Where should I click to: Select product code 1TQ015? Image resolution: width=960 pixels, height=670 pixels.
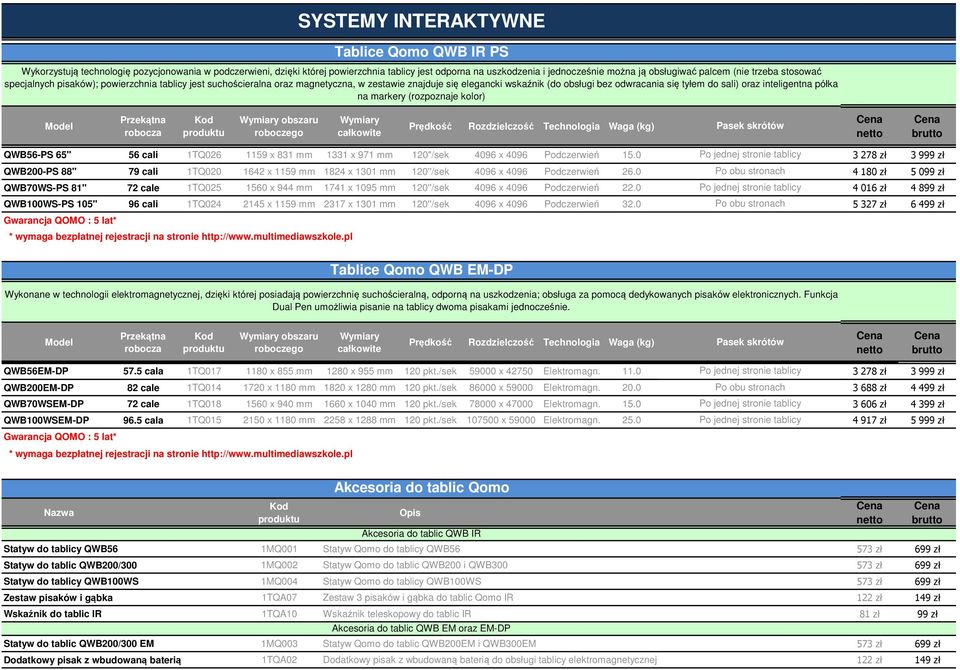(204, 420)
